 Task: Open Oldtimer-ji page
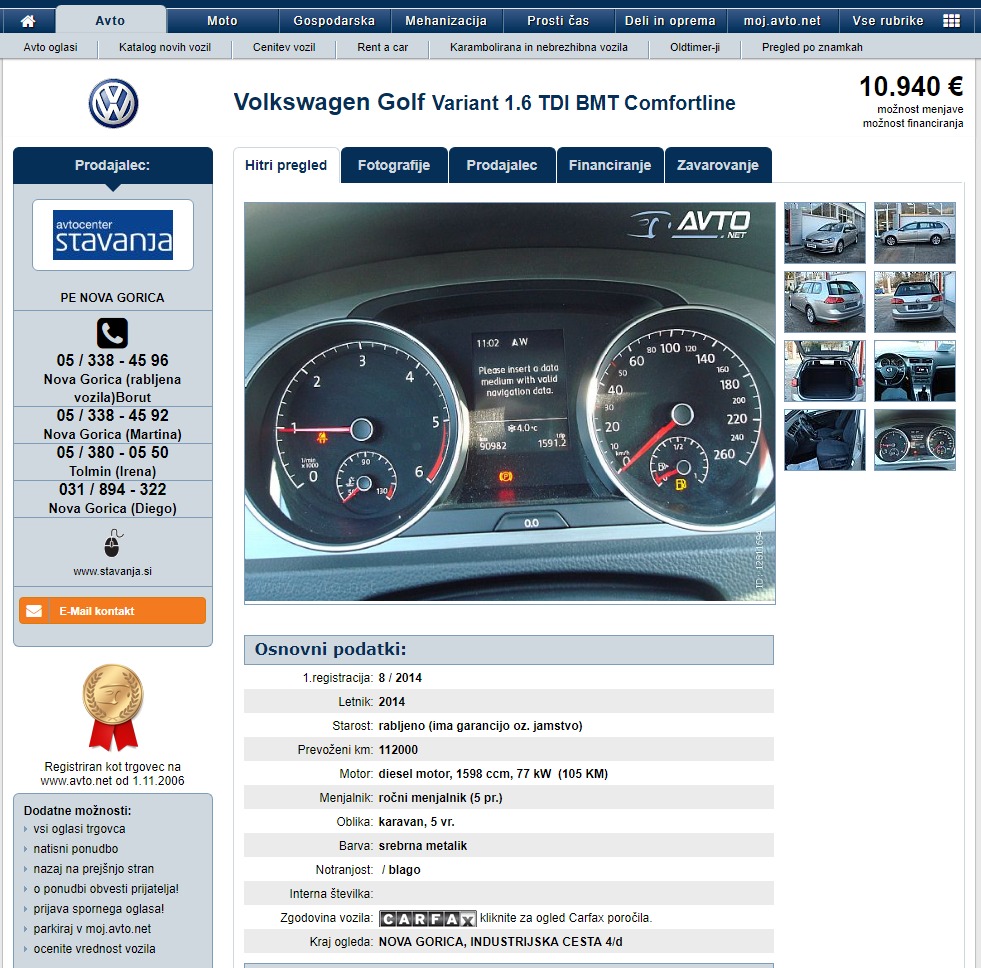point(695,47)
